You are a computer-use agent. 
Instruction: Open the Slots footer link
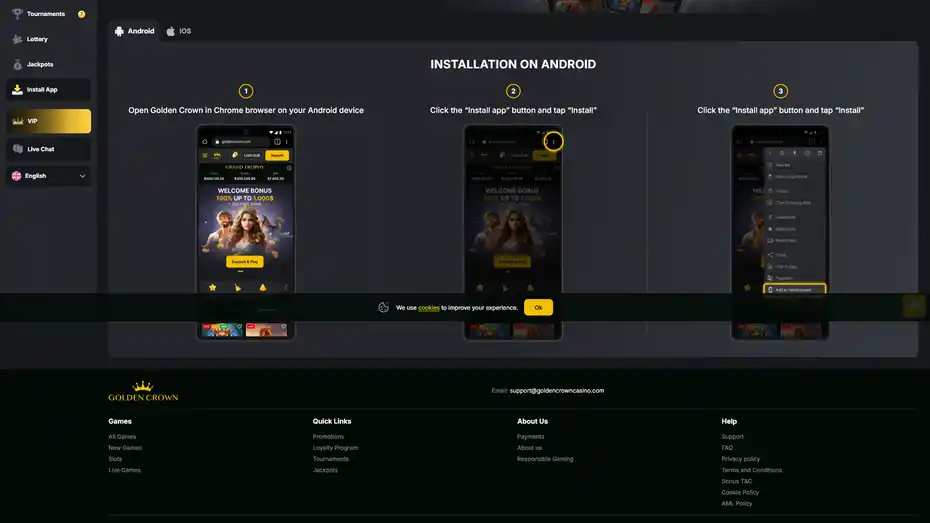click(x=115, y=459)
